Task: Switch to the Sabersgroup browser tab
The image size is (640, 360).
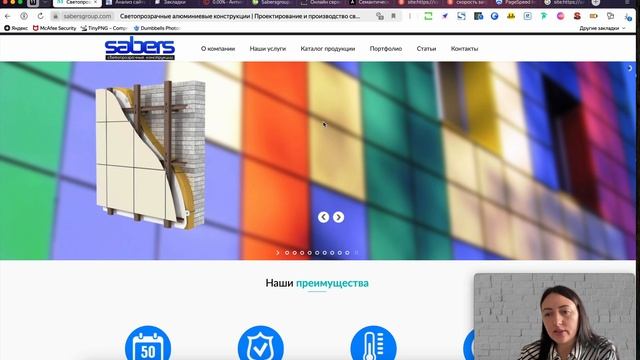Action: click(x=272, y=2)
